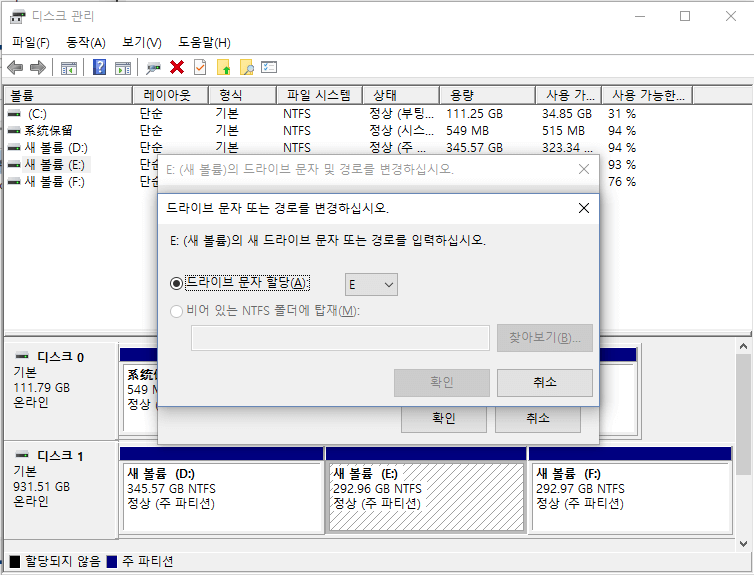Click the 디스크 1 disk icon

coord(22,455)
